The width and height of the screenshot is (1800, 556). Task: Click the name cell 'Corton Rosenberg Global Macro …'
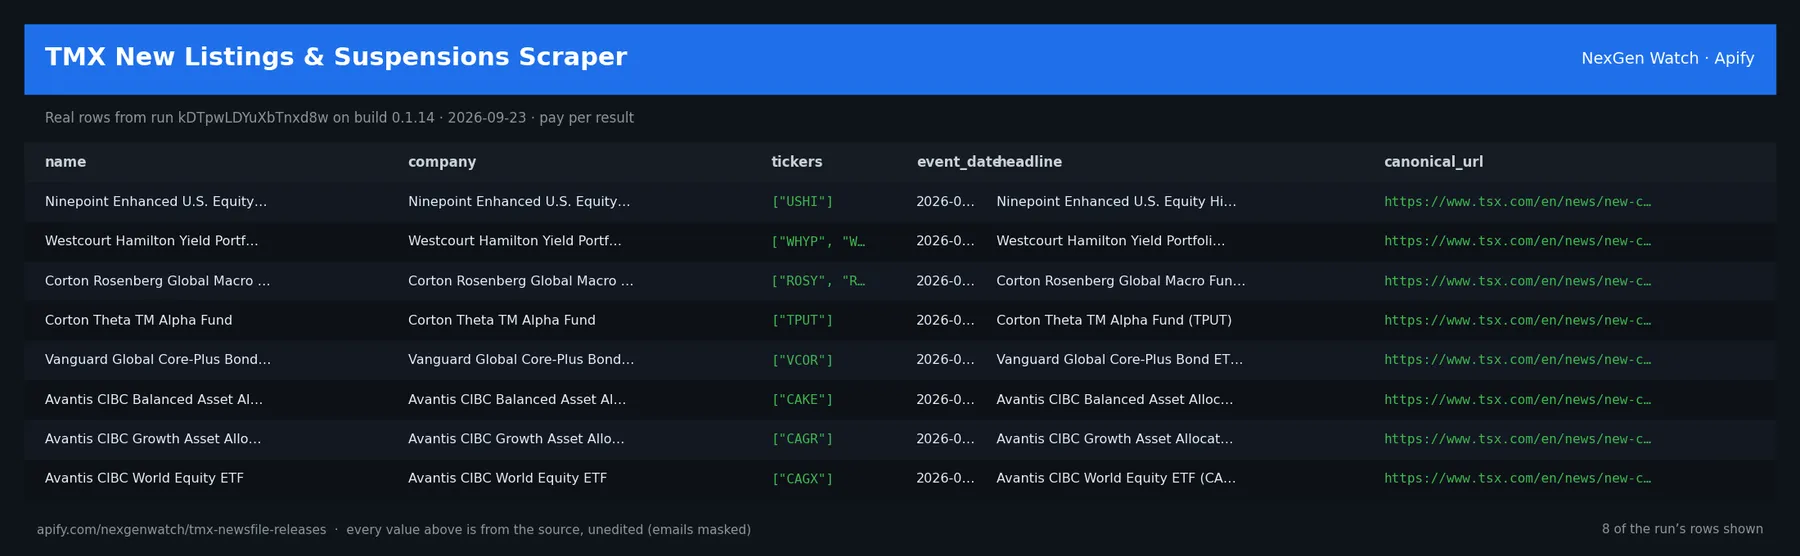click(x=158, y=281)
